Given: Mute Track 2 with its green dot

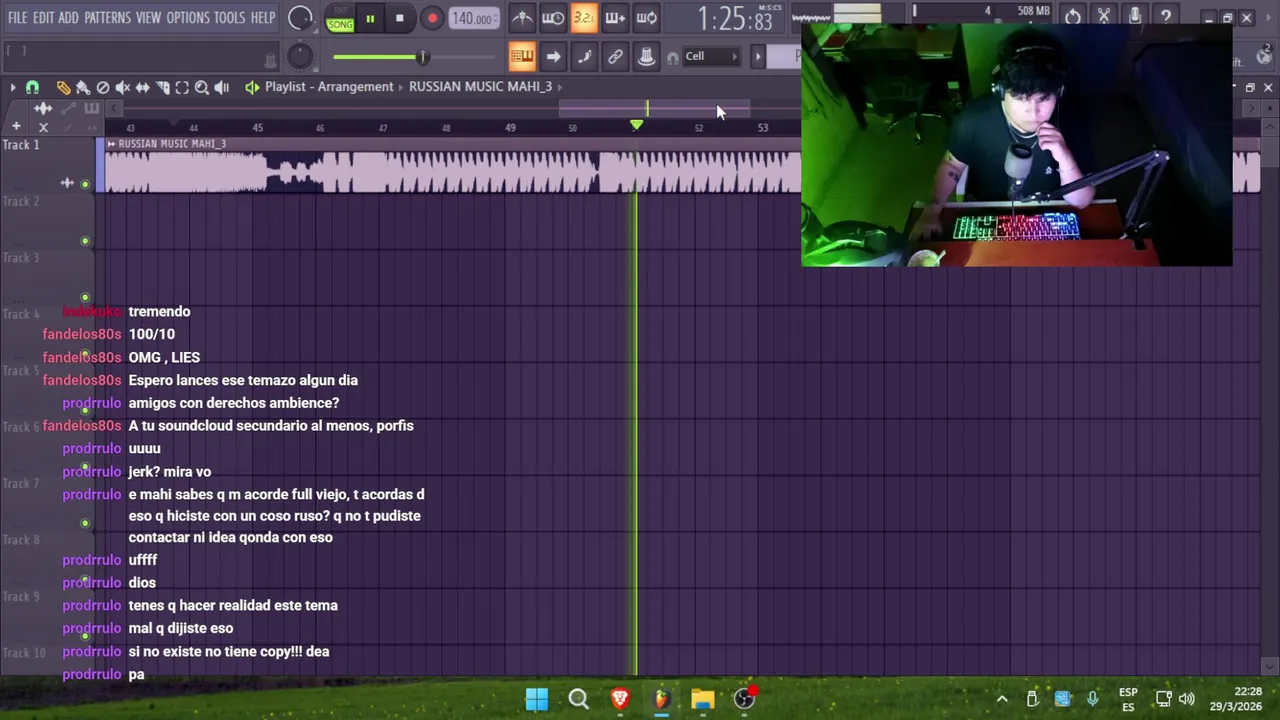Looking at the screenshot, I should click(85, 241).
